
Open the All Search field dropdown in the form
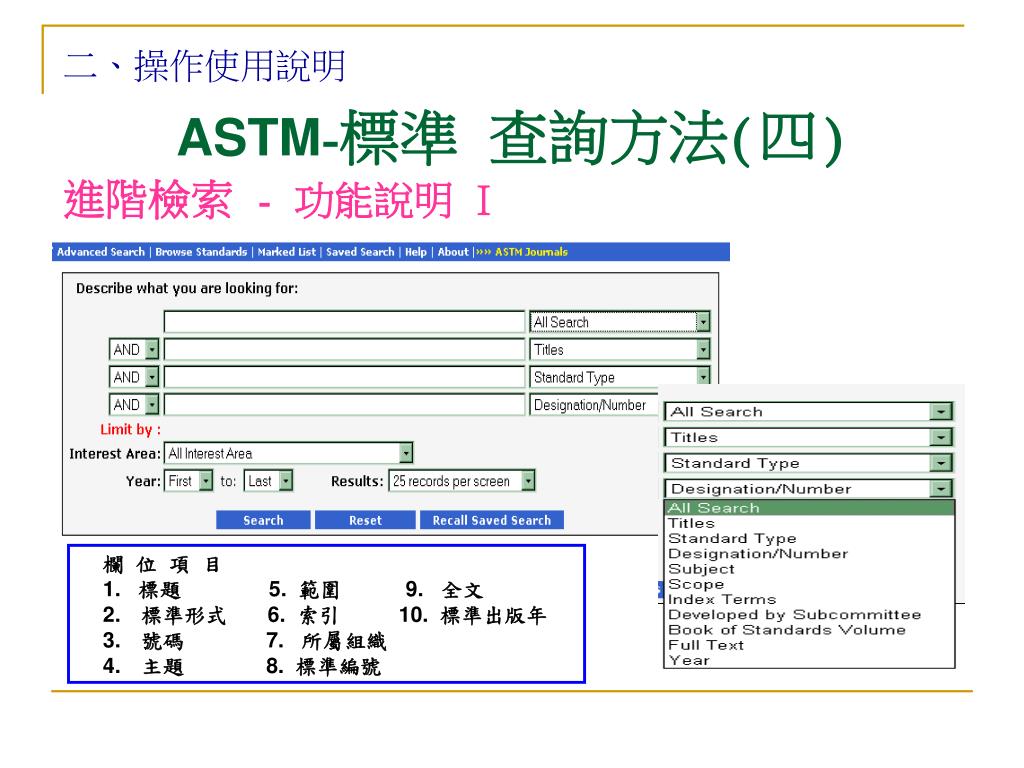pos(619,322)
